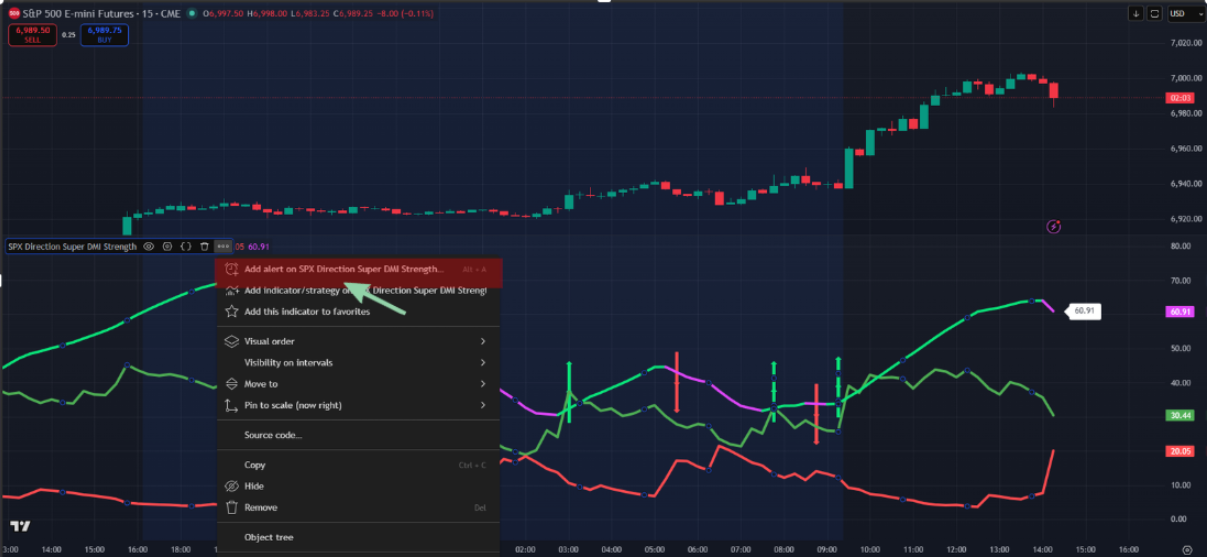Click the down-arrow icon beside USD selector
The width and height of the screenshot is (1208, 559).
(1136, 14)
